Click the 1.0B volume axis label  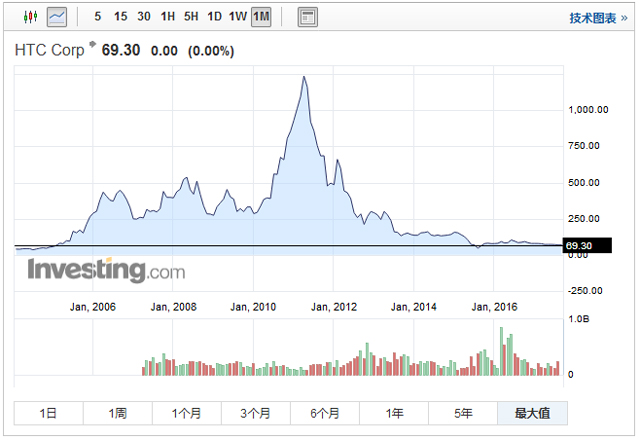click(578, 319)
